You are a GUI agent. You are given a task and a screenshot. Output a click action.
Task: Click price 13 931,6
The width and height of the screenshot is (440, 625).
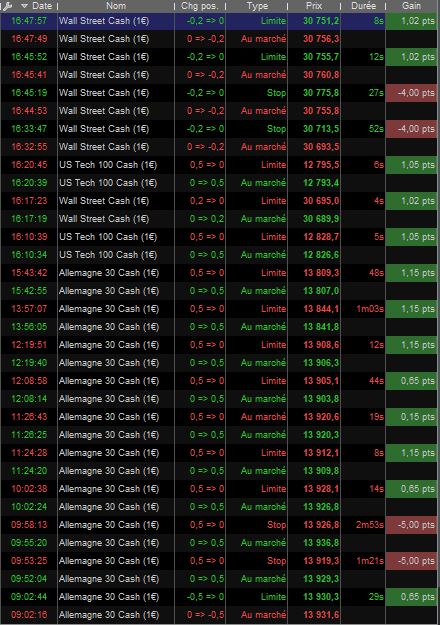click(321, 615)
